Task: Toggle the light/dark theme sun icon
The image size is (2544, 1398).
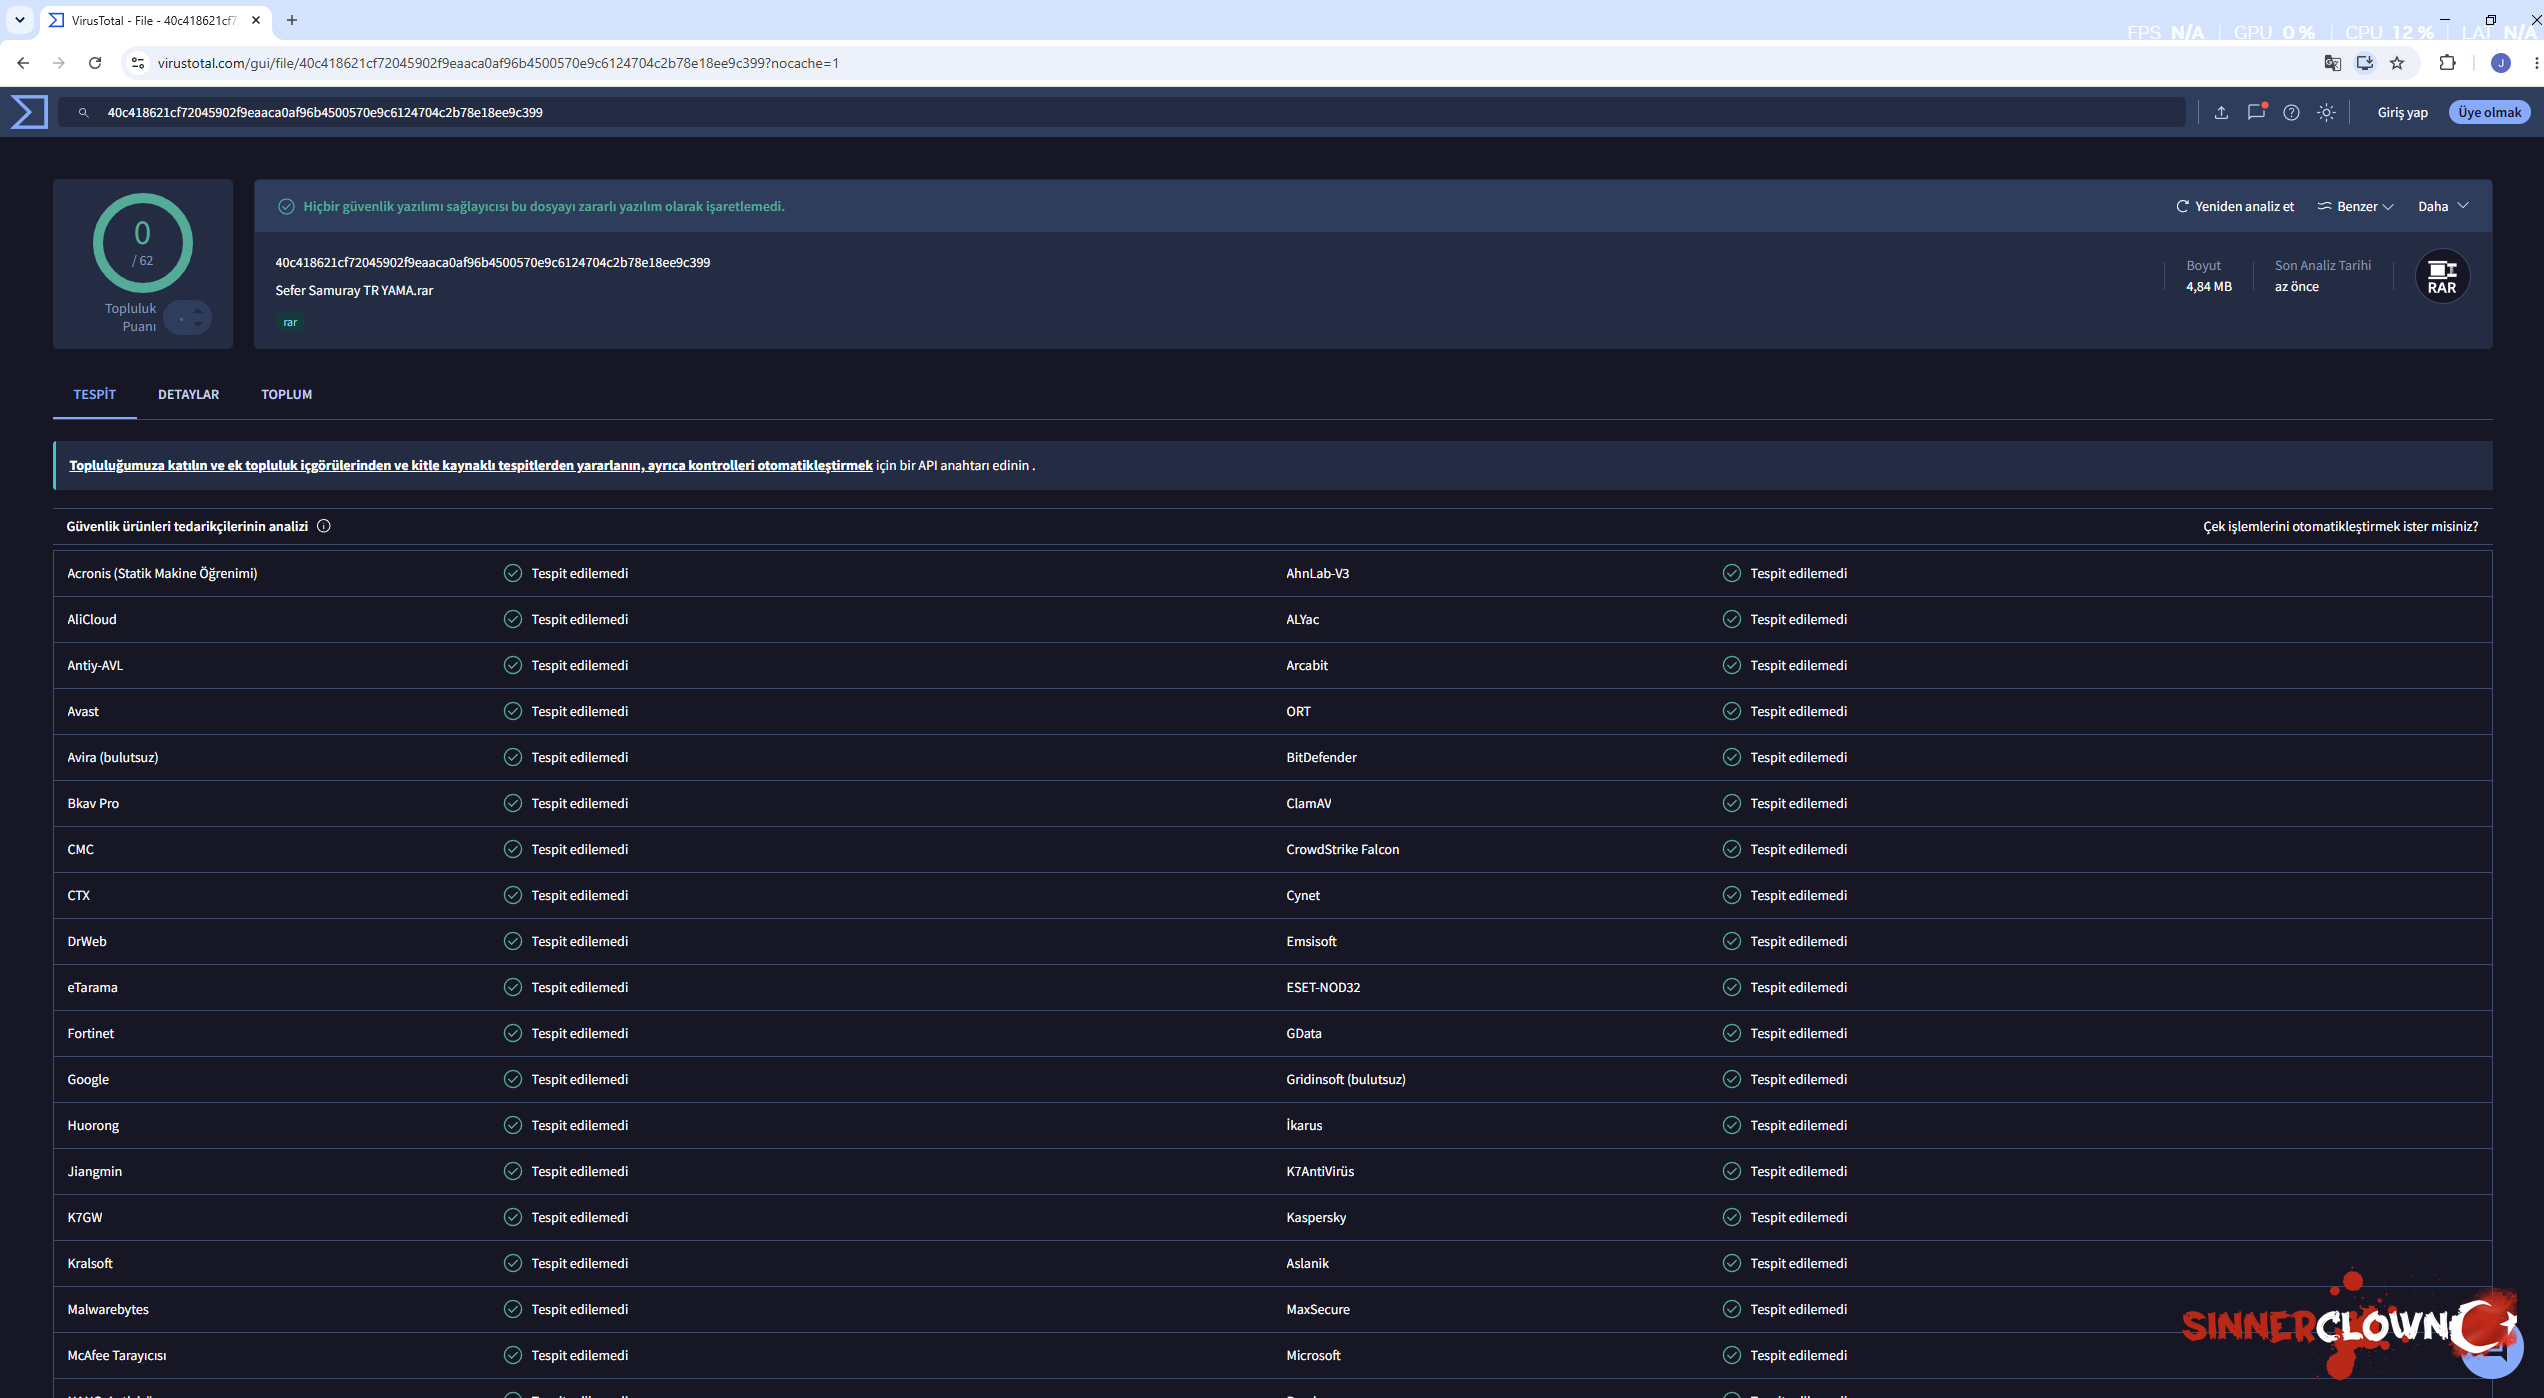Action: [x=2327, y=113]
